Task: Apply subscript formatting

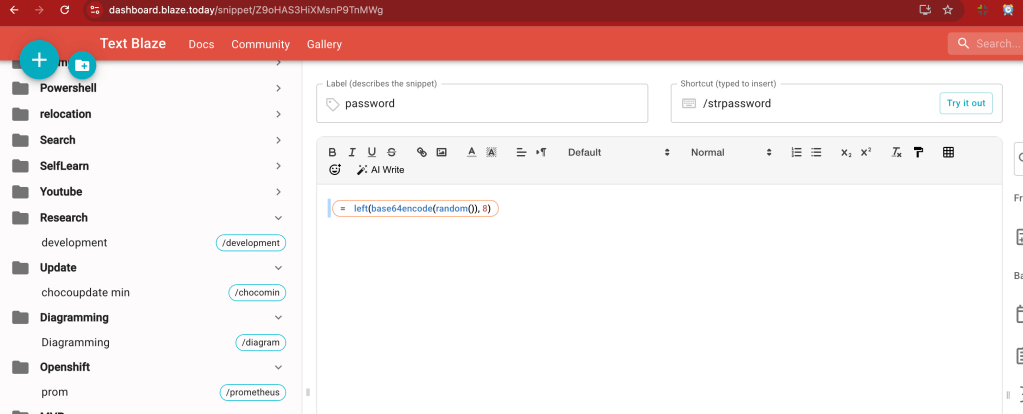Action: click(x=846, y=153)
